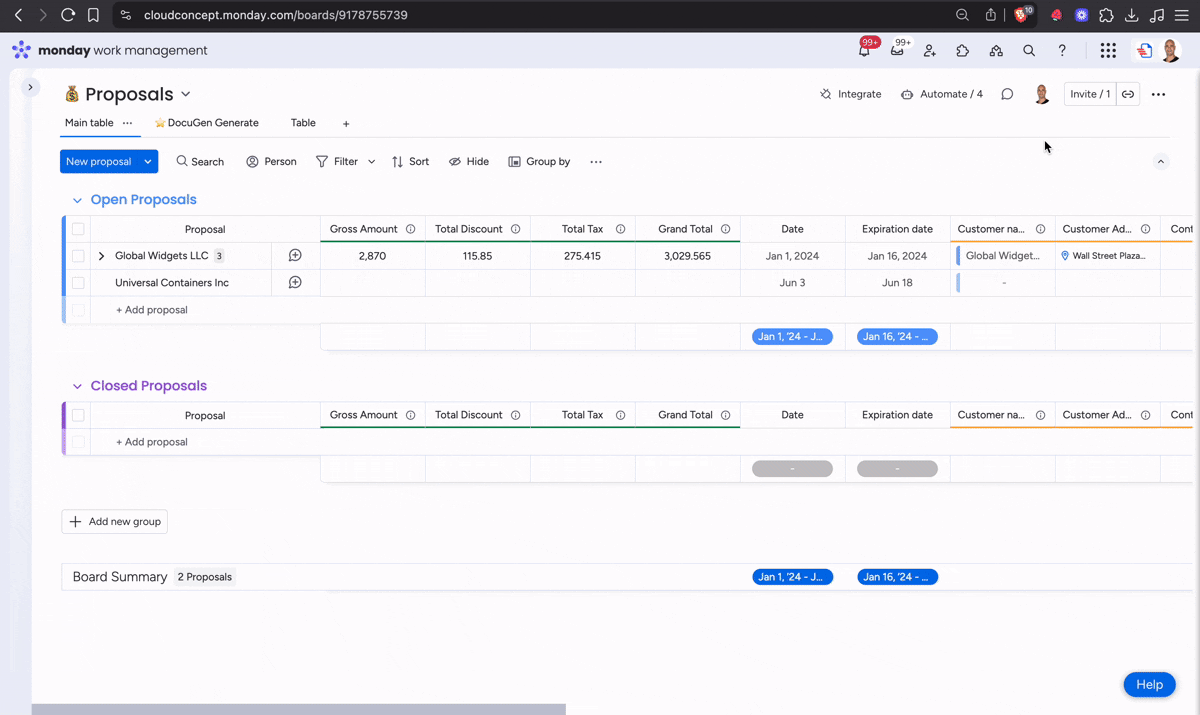Screen dimensions: 1200x715
Task: Open the help question mark icon
Action: click(1062, 50)
